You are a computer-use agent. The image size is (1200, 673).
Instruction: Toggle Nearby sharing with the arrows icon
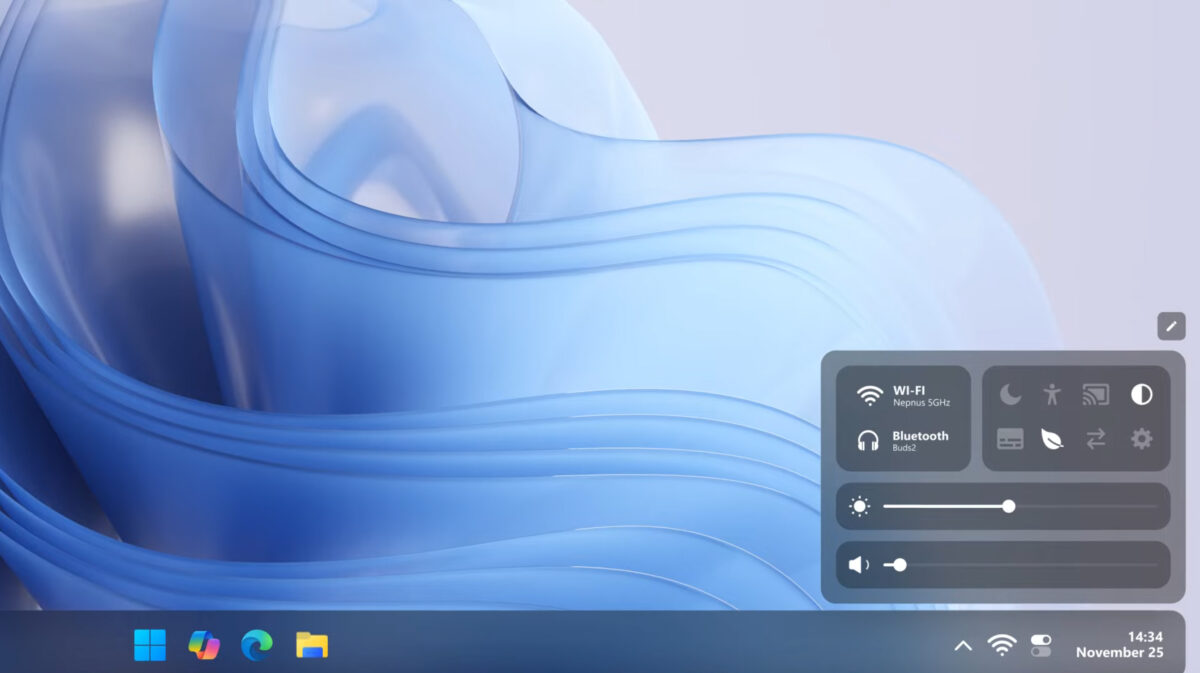pyautogui.click(x=1098, y=440)
